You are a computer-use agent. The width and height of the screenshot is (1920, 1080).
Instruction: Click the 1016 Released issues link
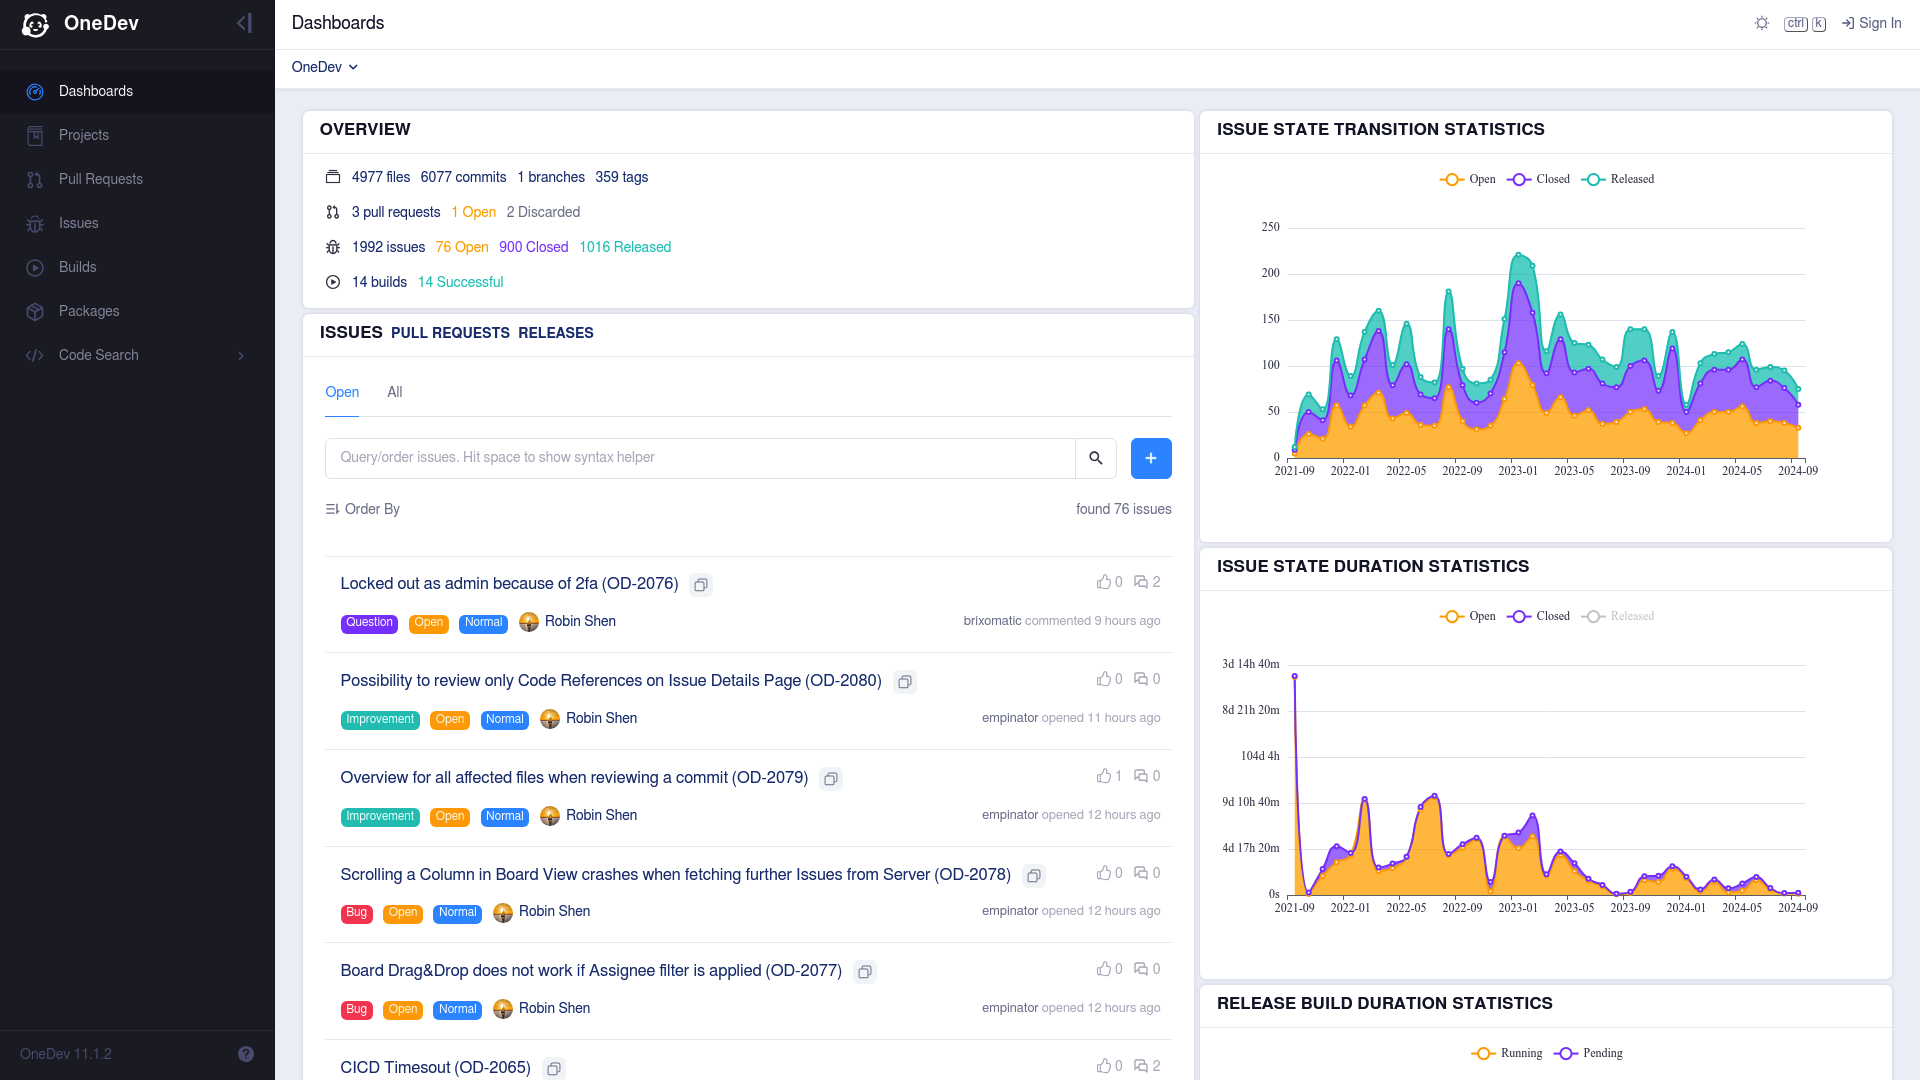click(625, 247)
